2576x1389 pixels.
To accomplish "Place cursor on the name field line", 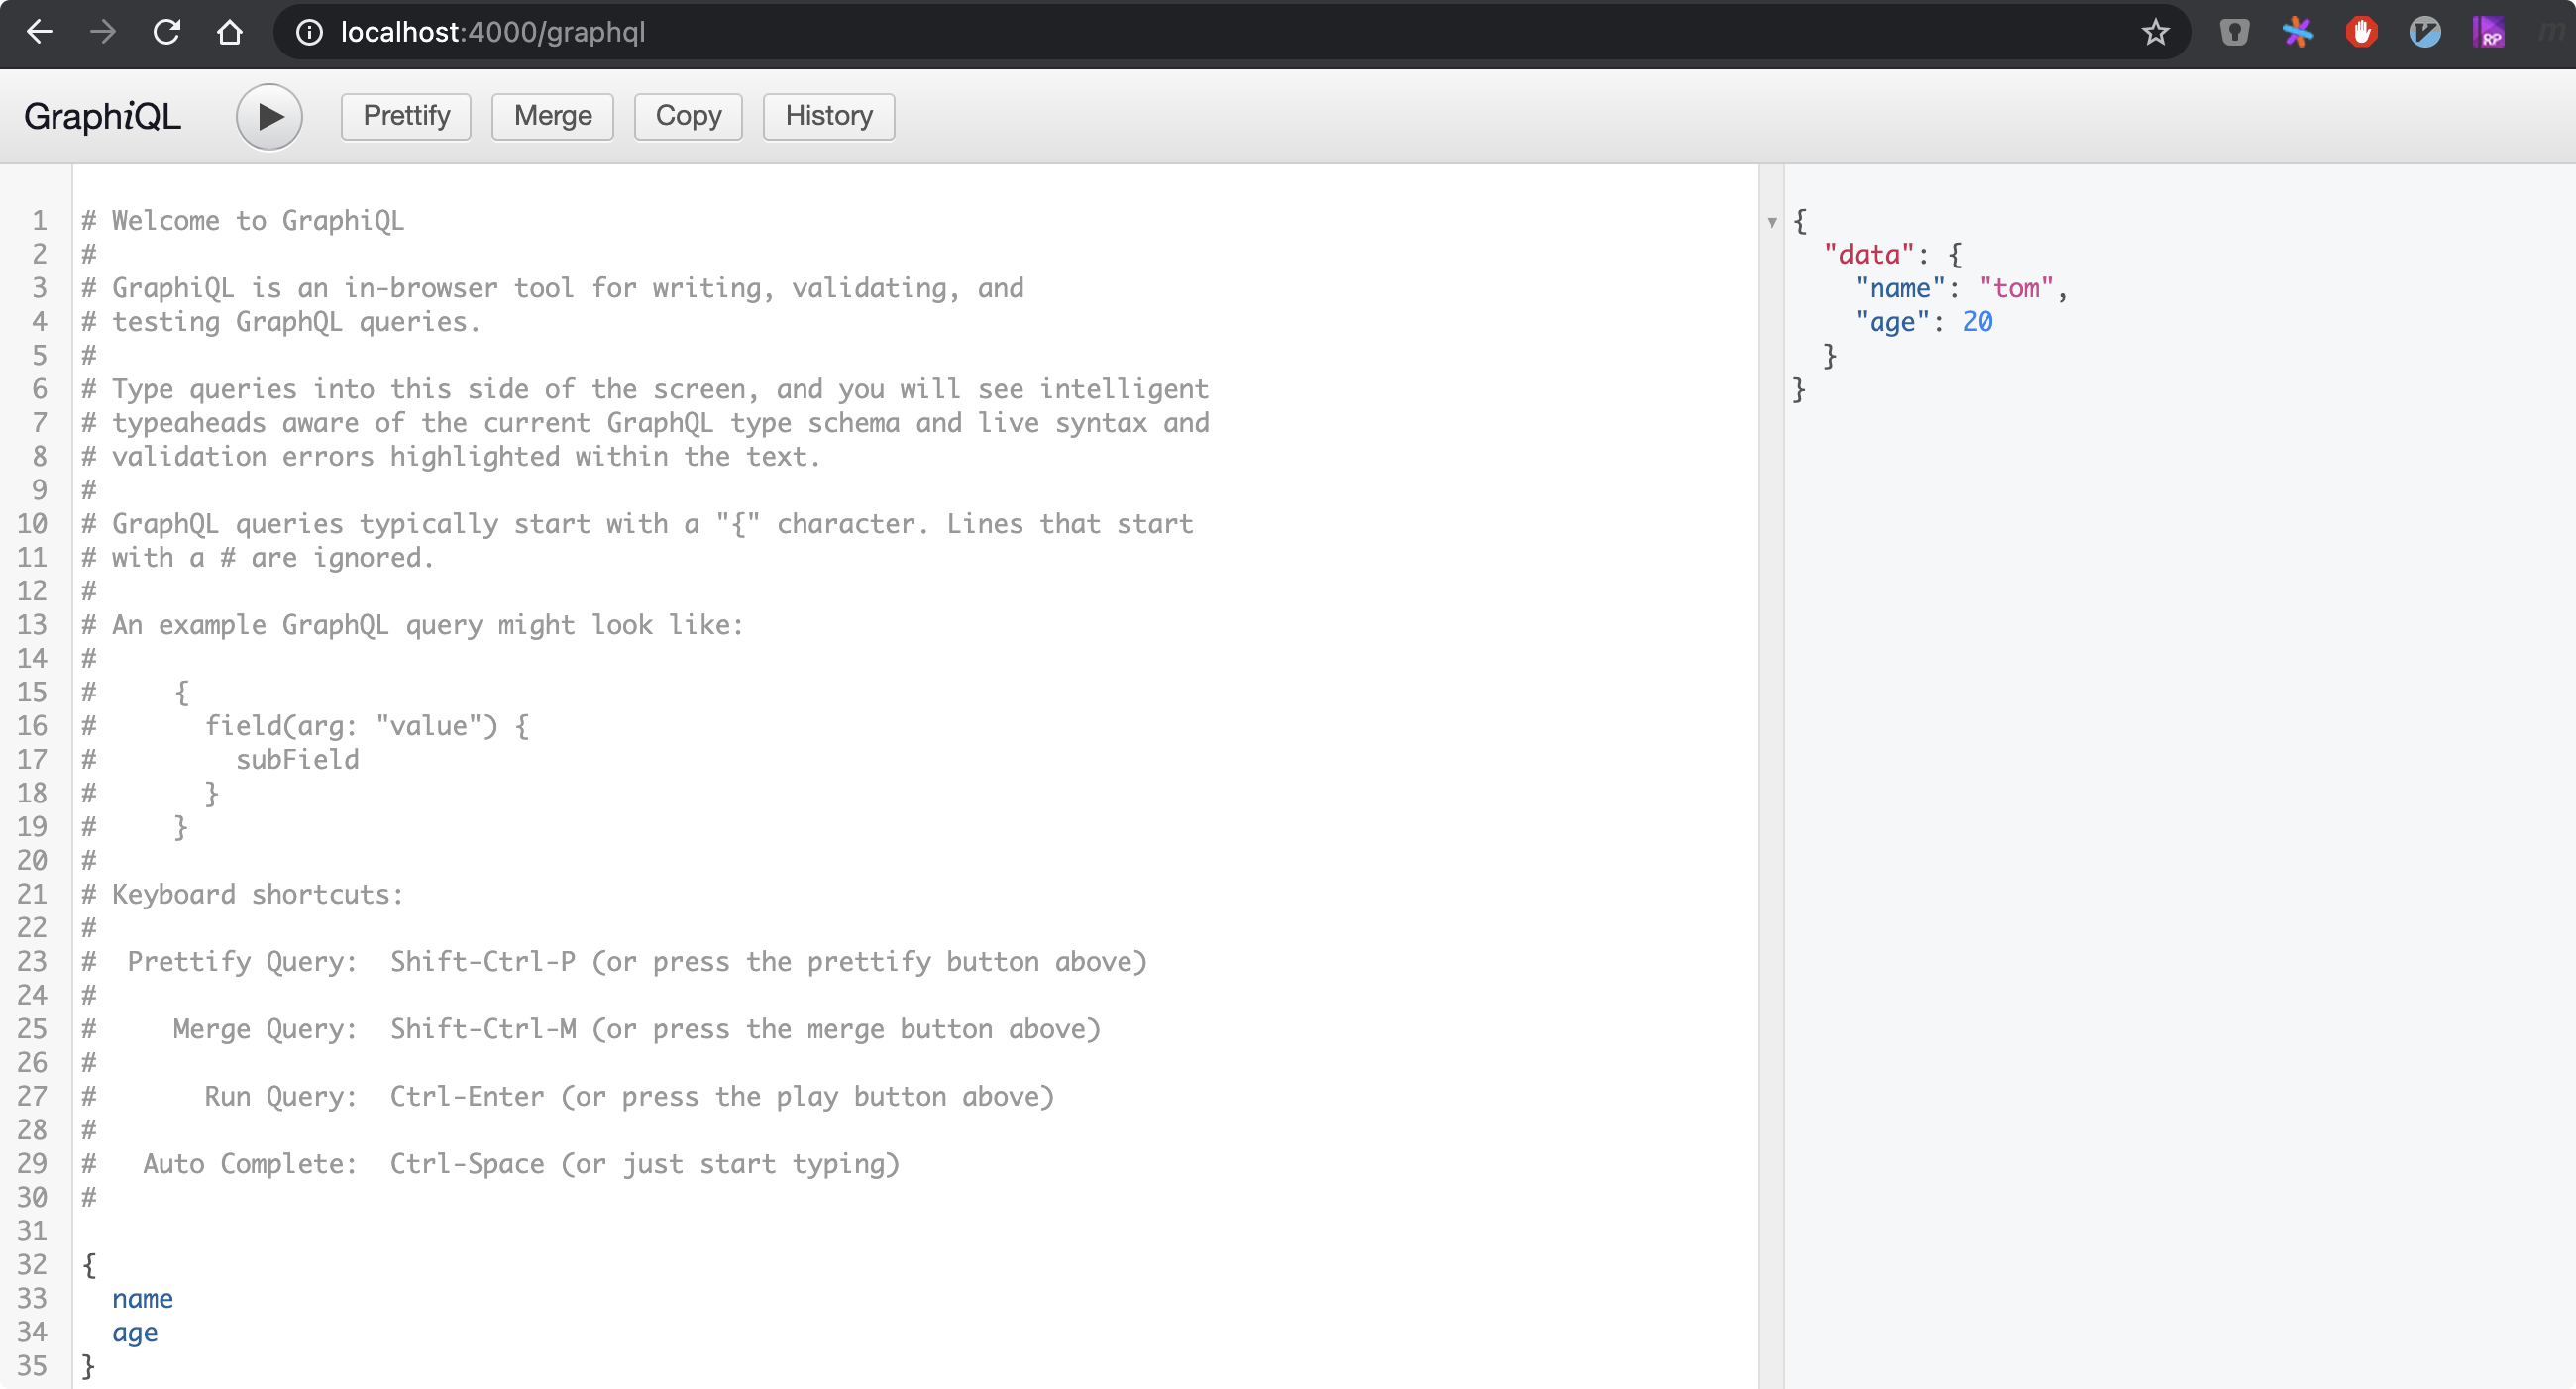I will [142, 1298].
